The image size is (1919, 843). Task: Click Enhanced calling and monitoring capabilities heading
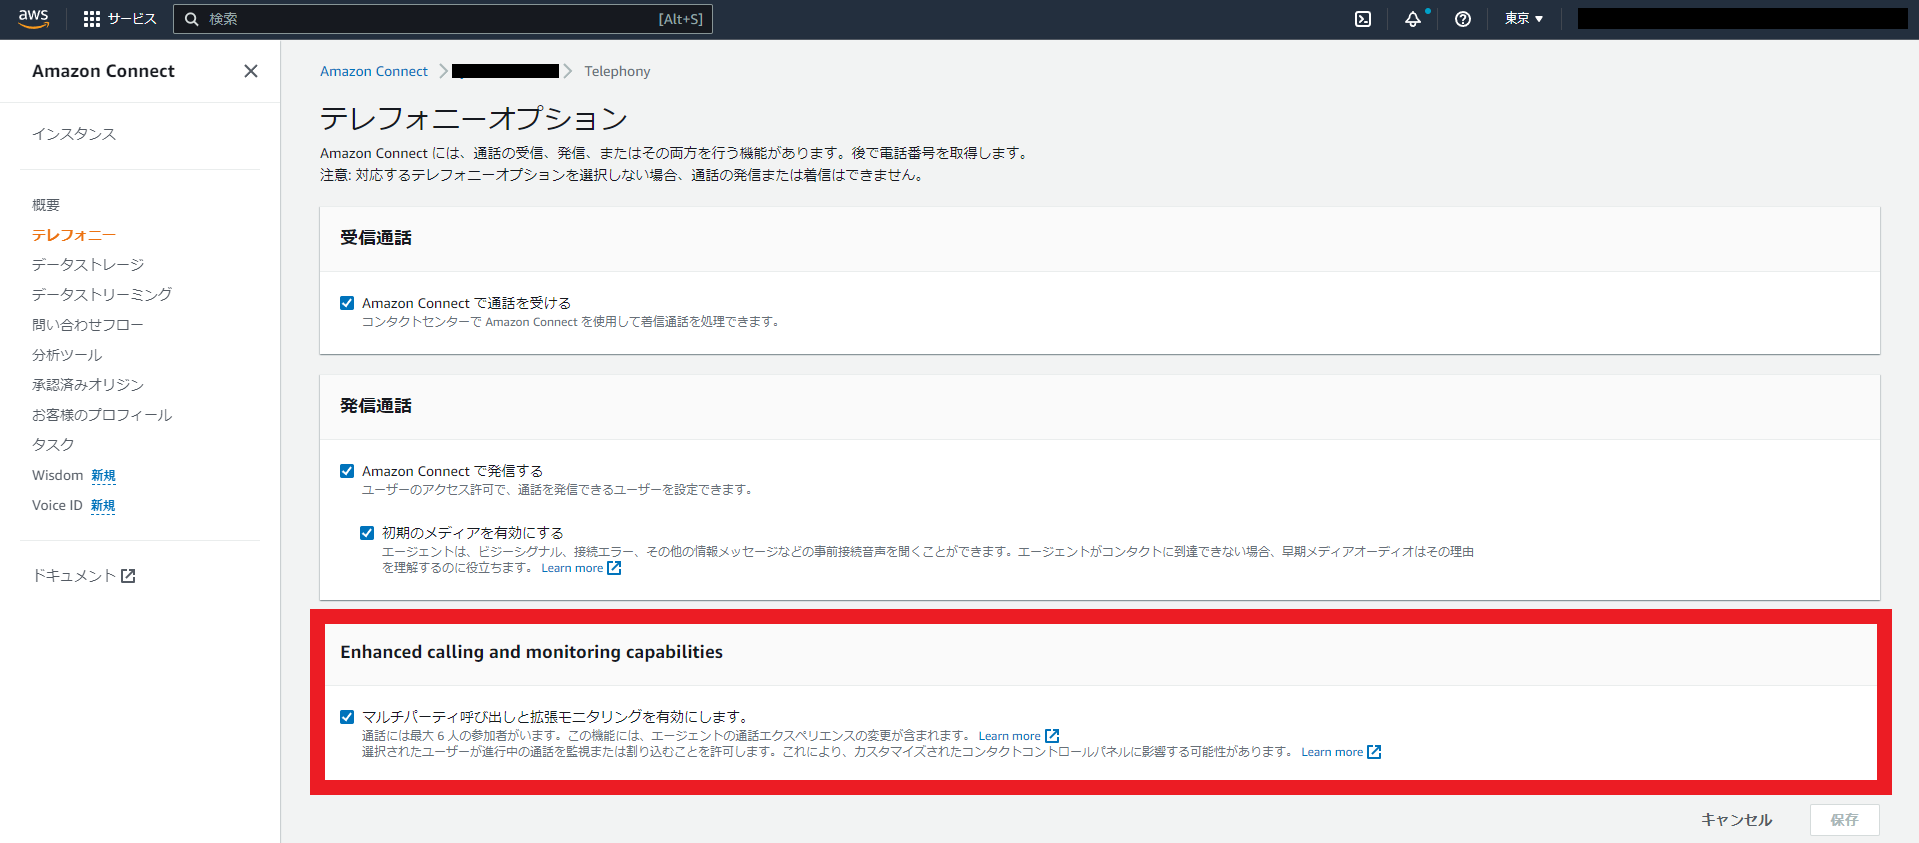click(x=531, y=652)
